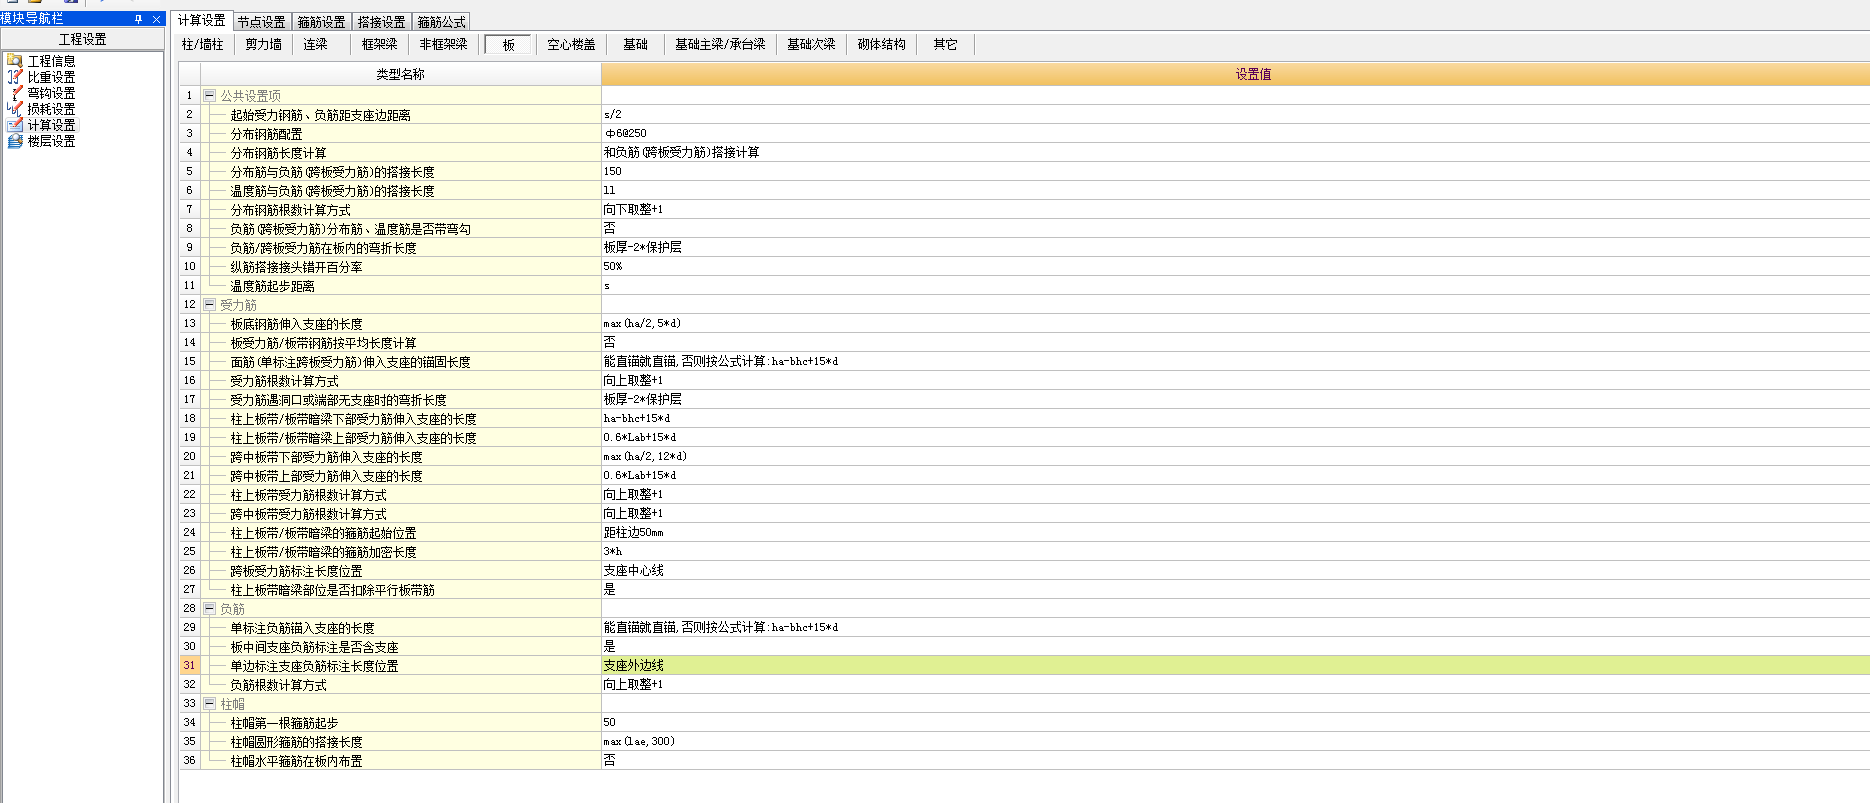Click the 设置值 column header
The height and width of the screenshot is (803, 1870).
[1236, 74]
